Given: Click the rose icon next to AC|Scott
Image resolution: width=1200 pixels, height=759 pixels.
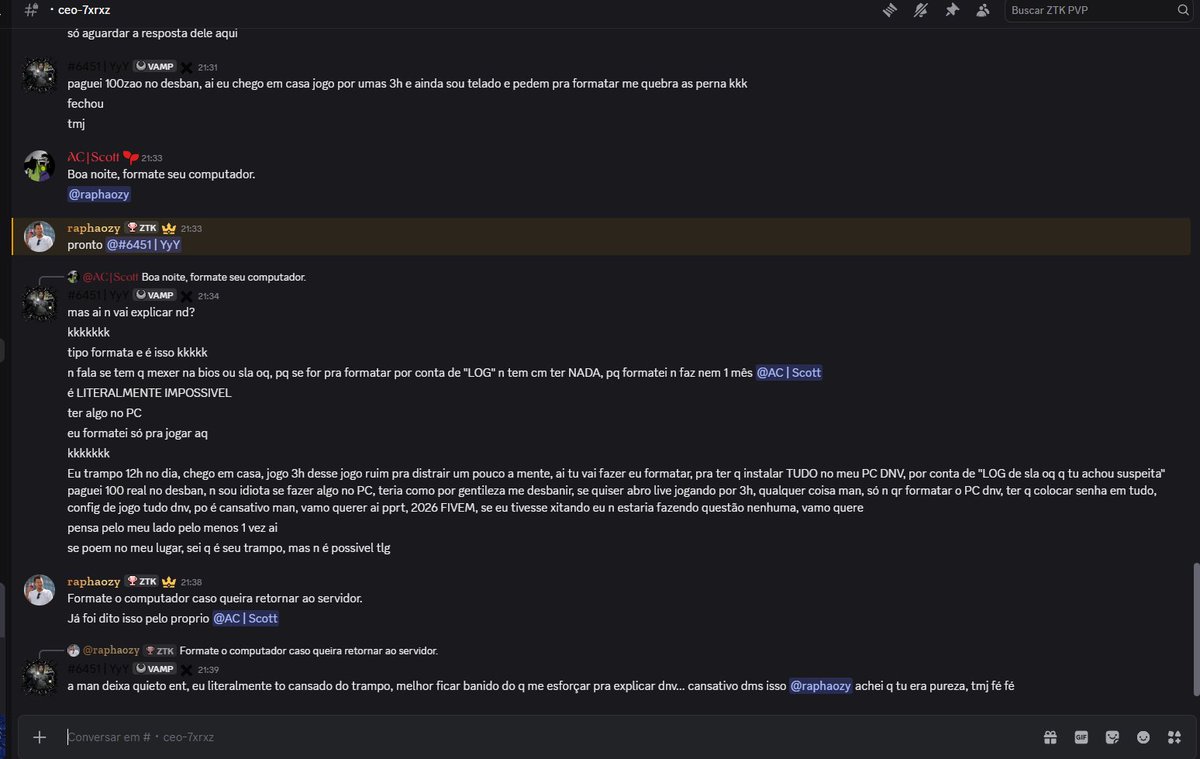Looking at the screenshot, I should click(x=130, y=158).
